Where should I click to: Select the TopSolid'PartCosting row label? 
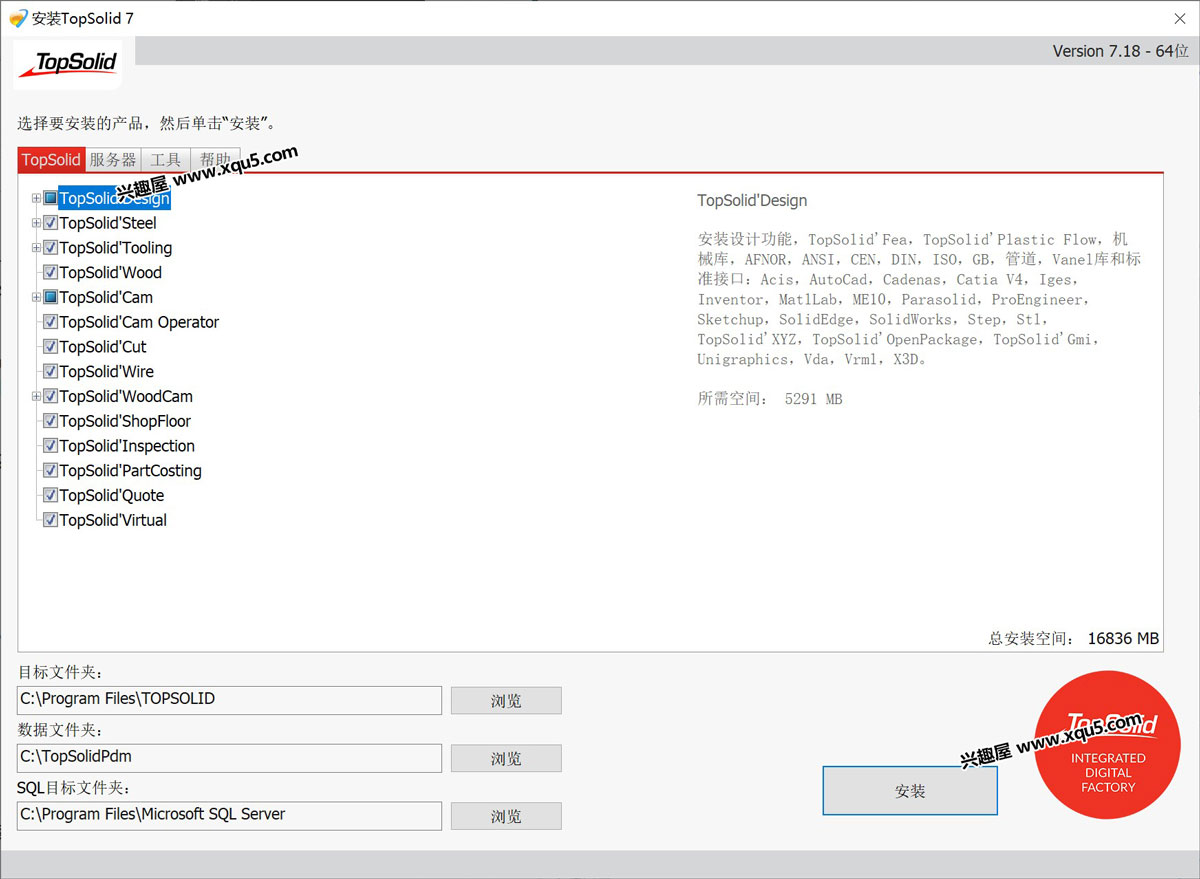pos(131,470)
